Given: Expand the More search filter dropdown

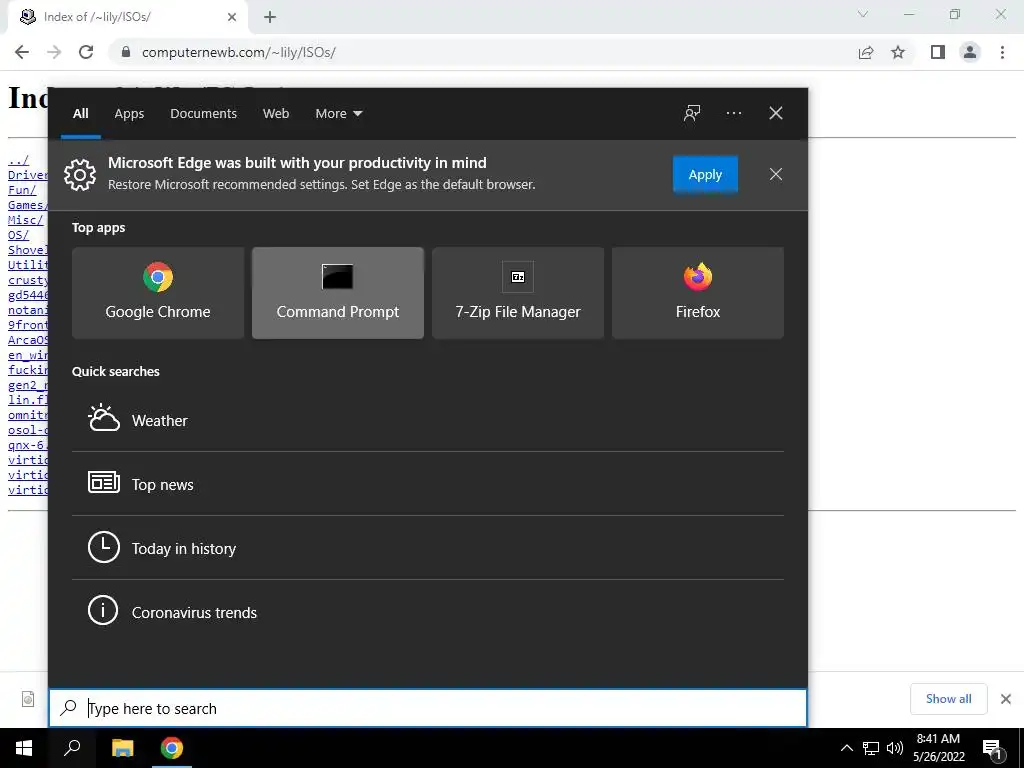Looking at the screenshot, I should click(x=338, y=114).
